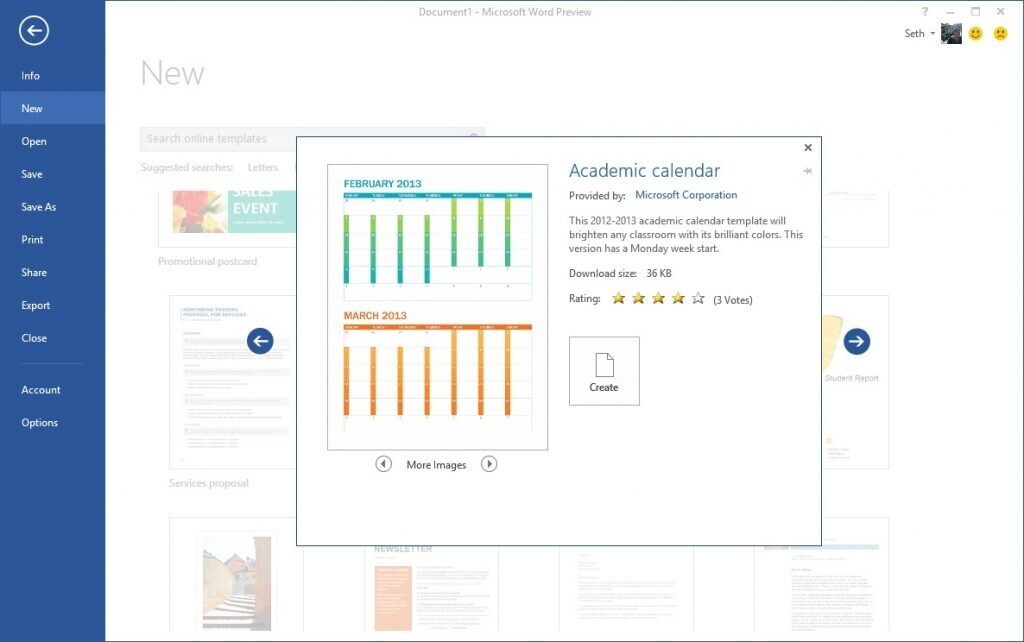
Task: Click the '(3 Votes)' text
Action: point(733,300)
